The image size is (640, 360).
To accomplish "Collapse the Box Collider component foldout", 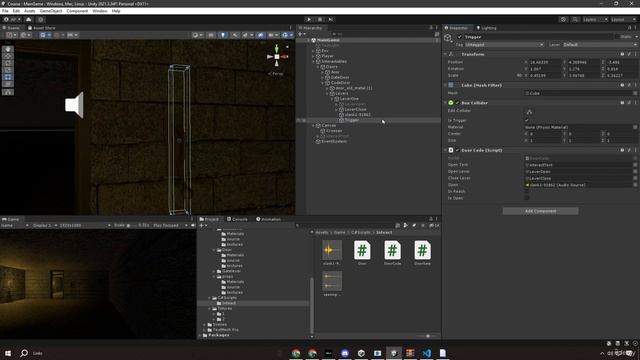I will [x=445, y=103].
